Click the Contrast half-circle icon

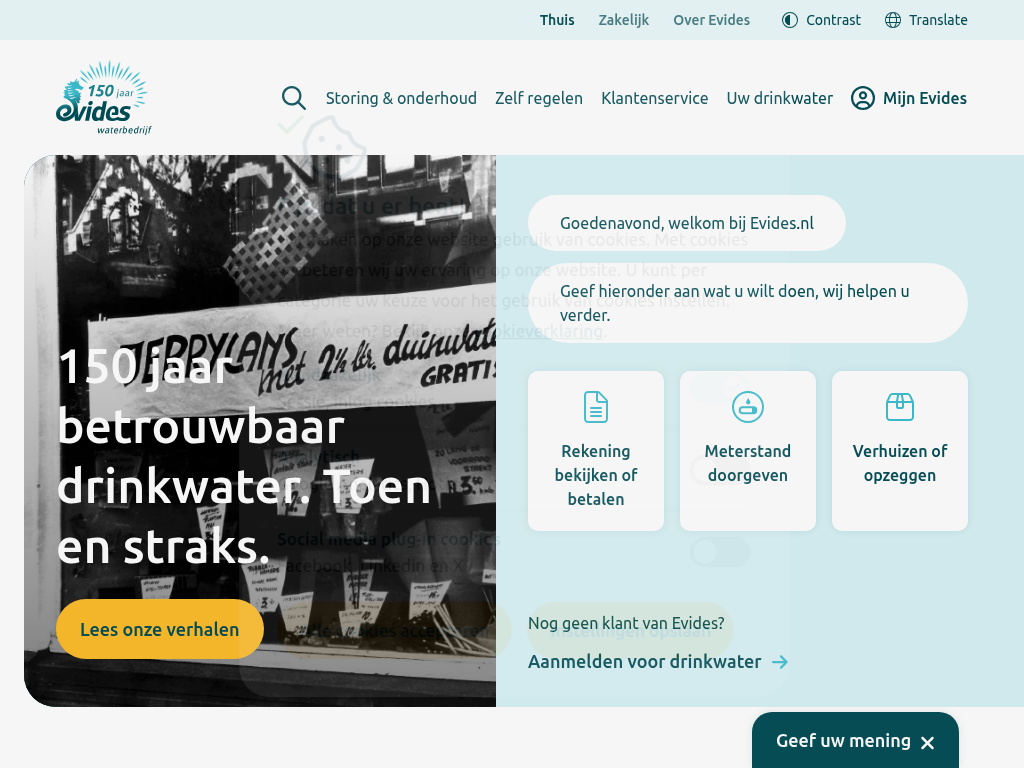pyautogui.click(x=790, y=20)
